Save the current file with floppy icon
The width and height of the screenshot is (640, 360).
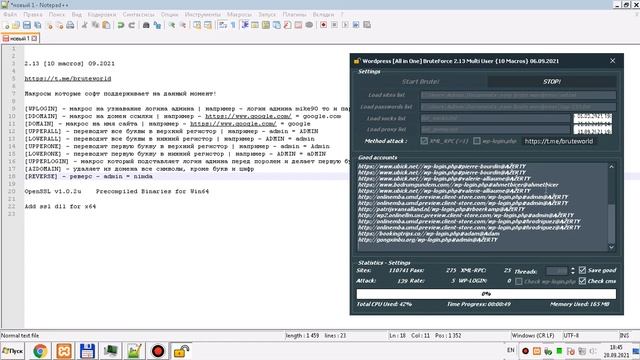coord(27,25)
